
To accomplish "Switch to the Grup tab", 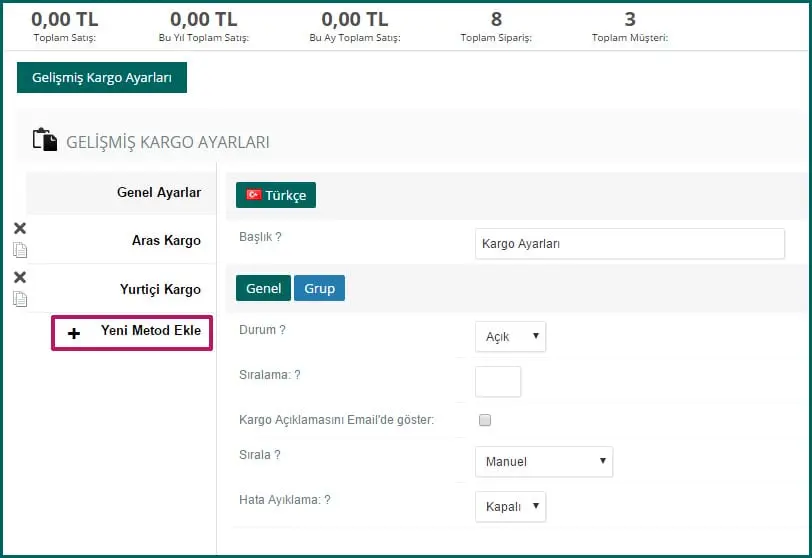I will click(x=320, y=288).
